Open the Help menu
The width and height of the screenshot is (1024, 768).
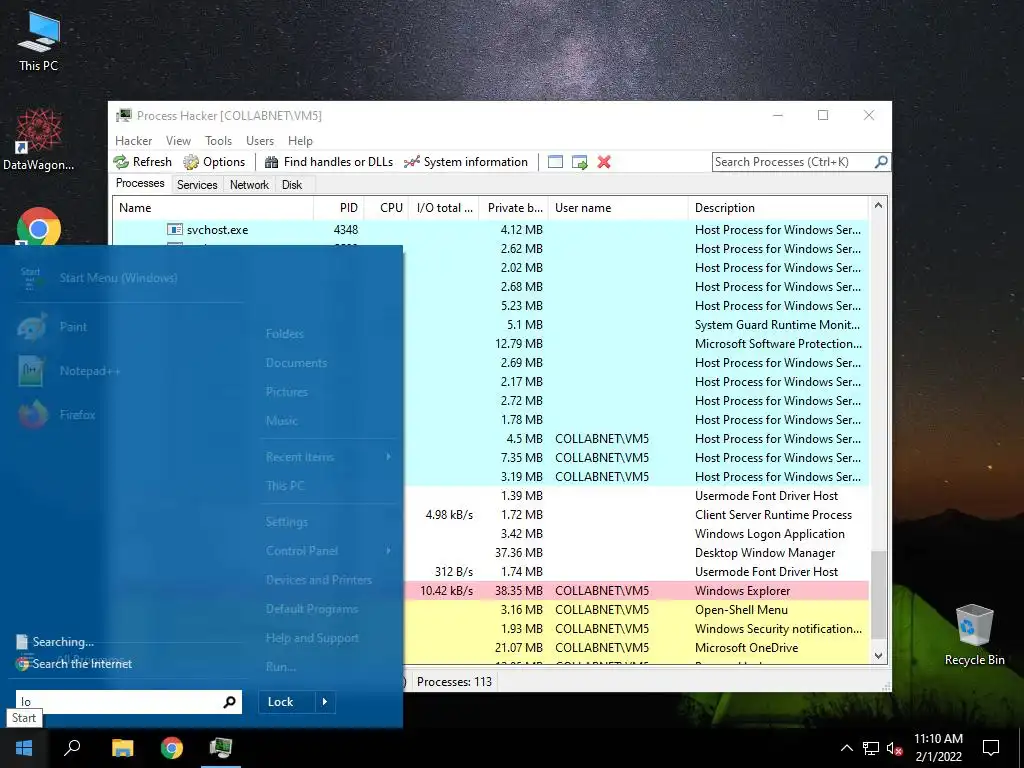tap(300, 141)
